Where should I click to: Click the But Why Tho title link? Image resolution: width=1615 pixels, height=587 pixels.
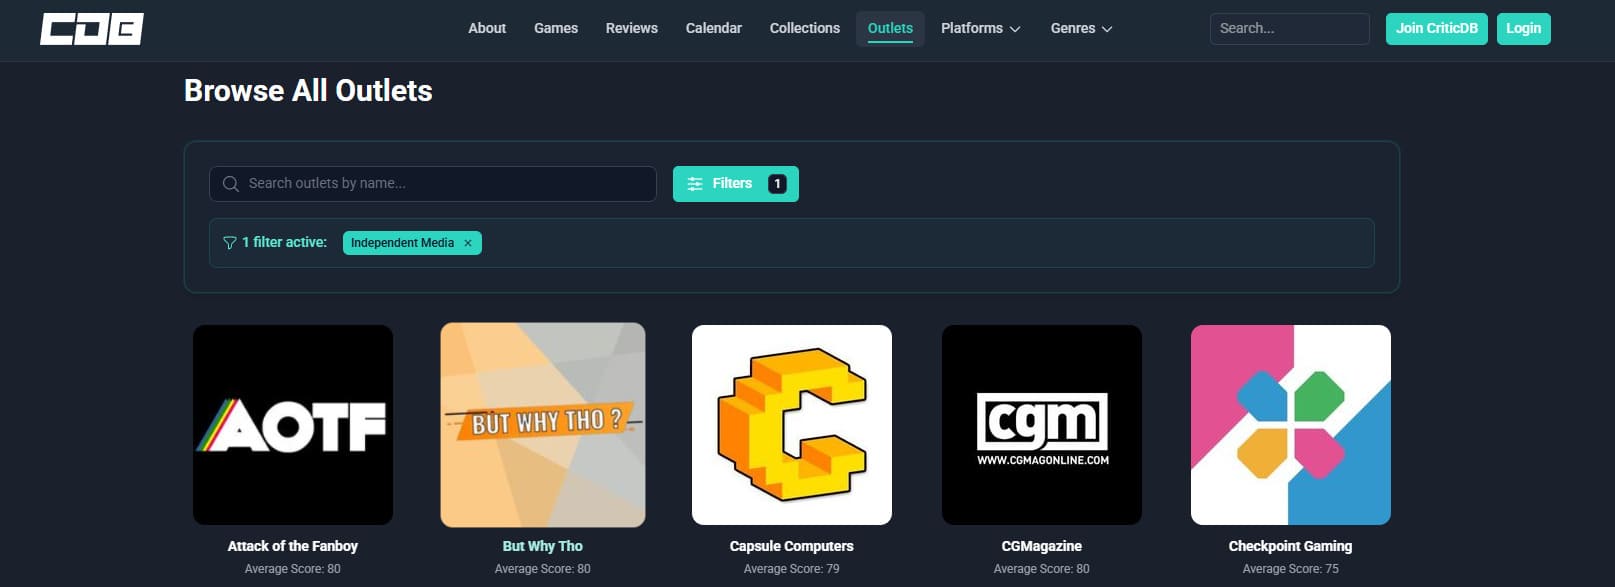coord(543,546)
